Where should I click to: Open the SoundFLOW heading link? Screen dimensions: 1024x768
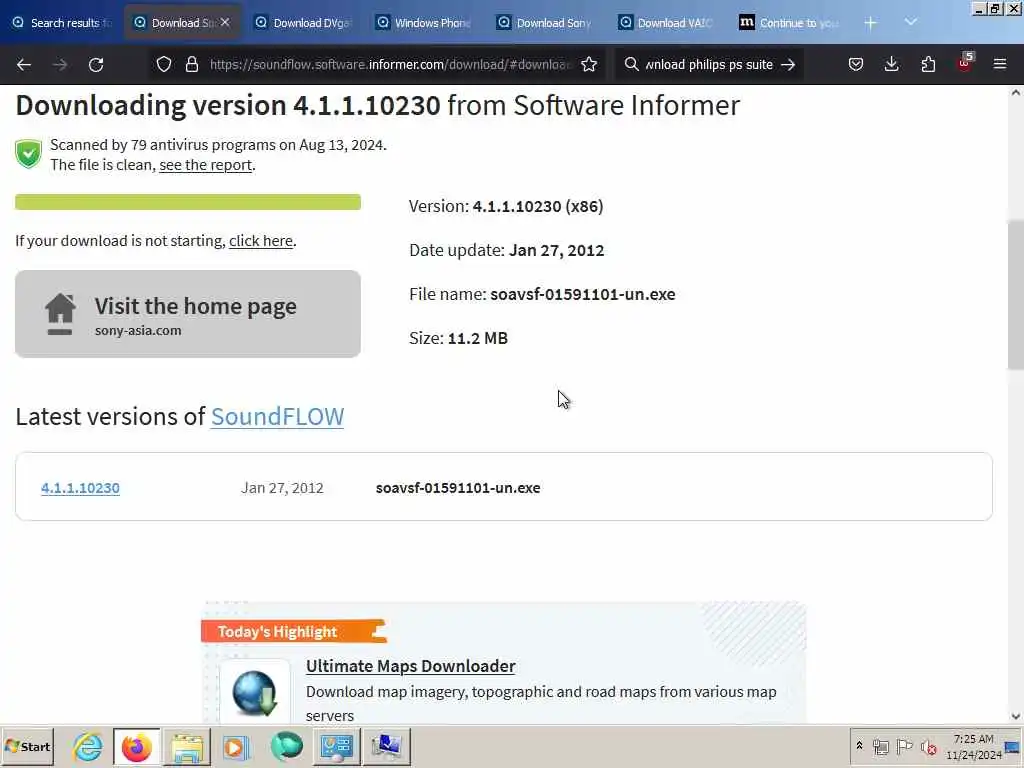coord(278,417)
